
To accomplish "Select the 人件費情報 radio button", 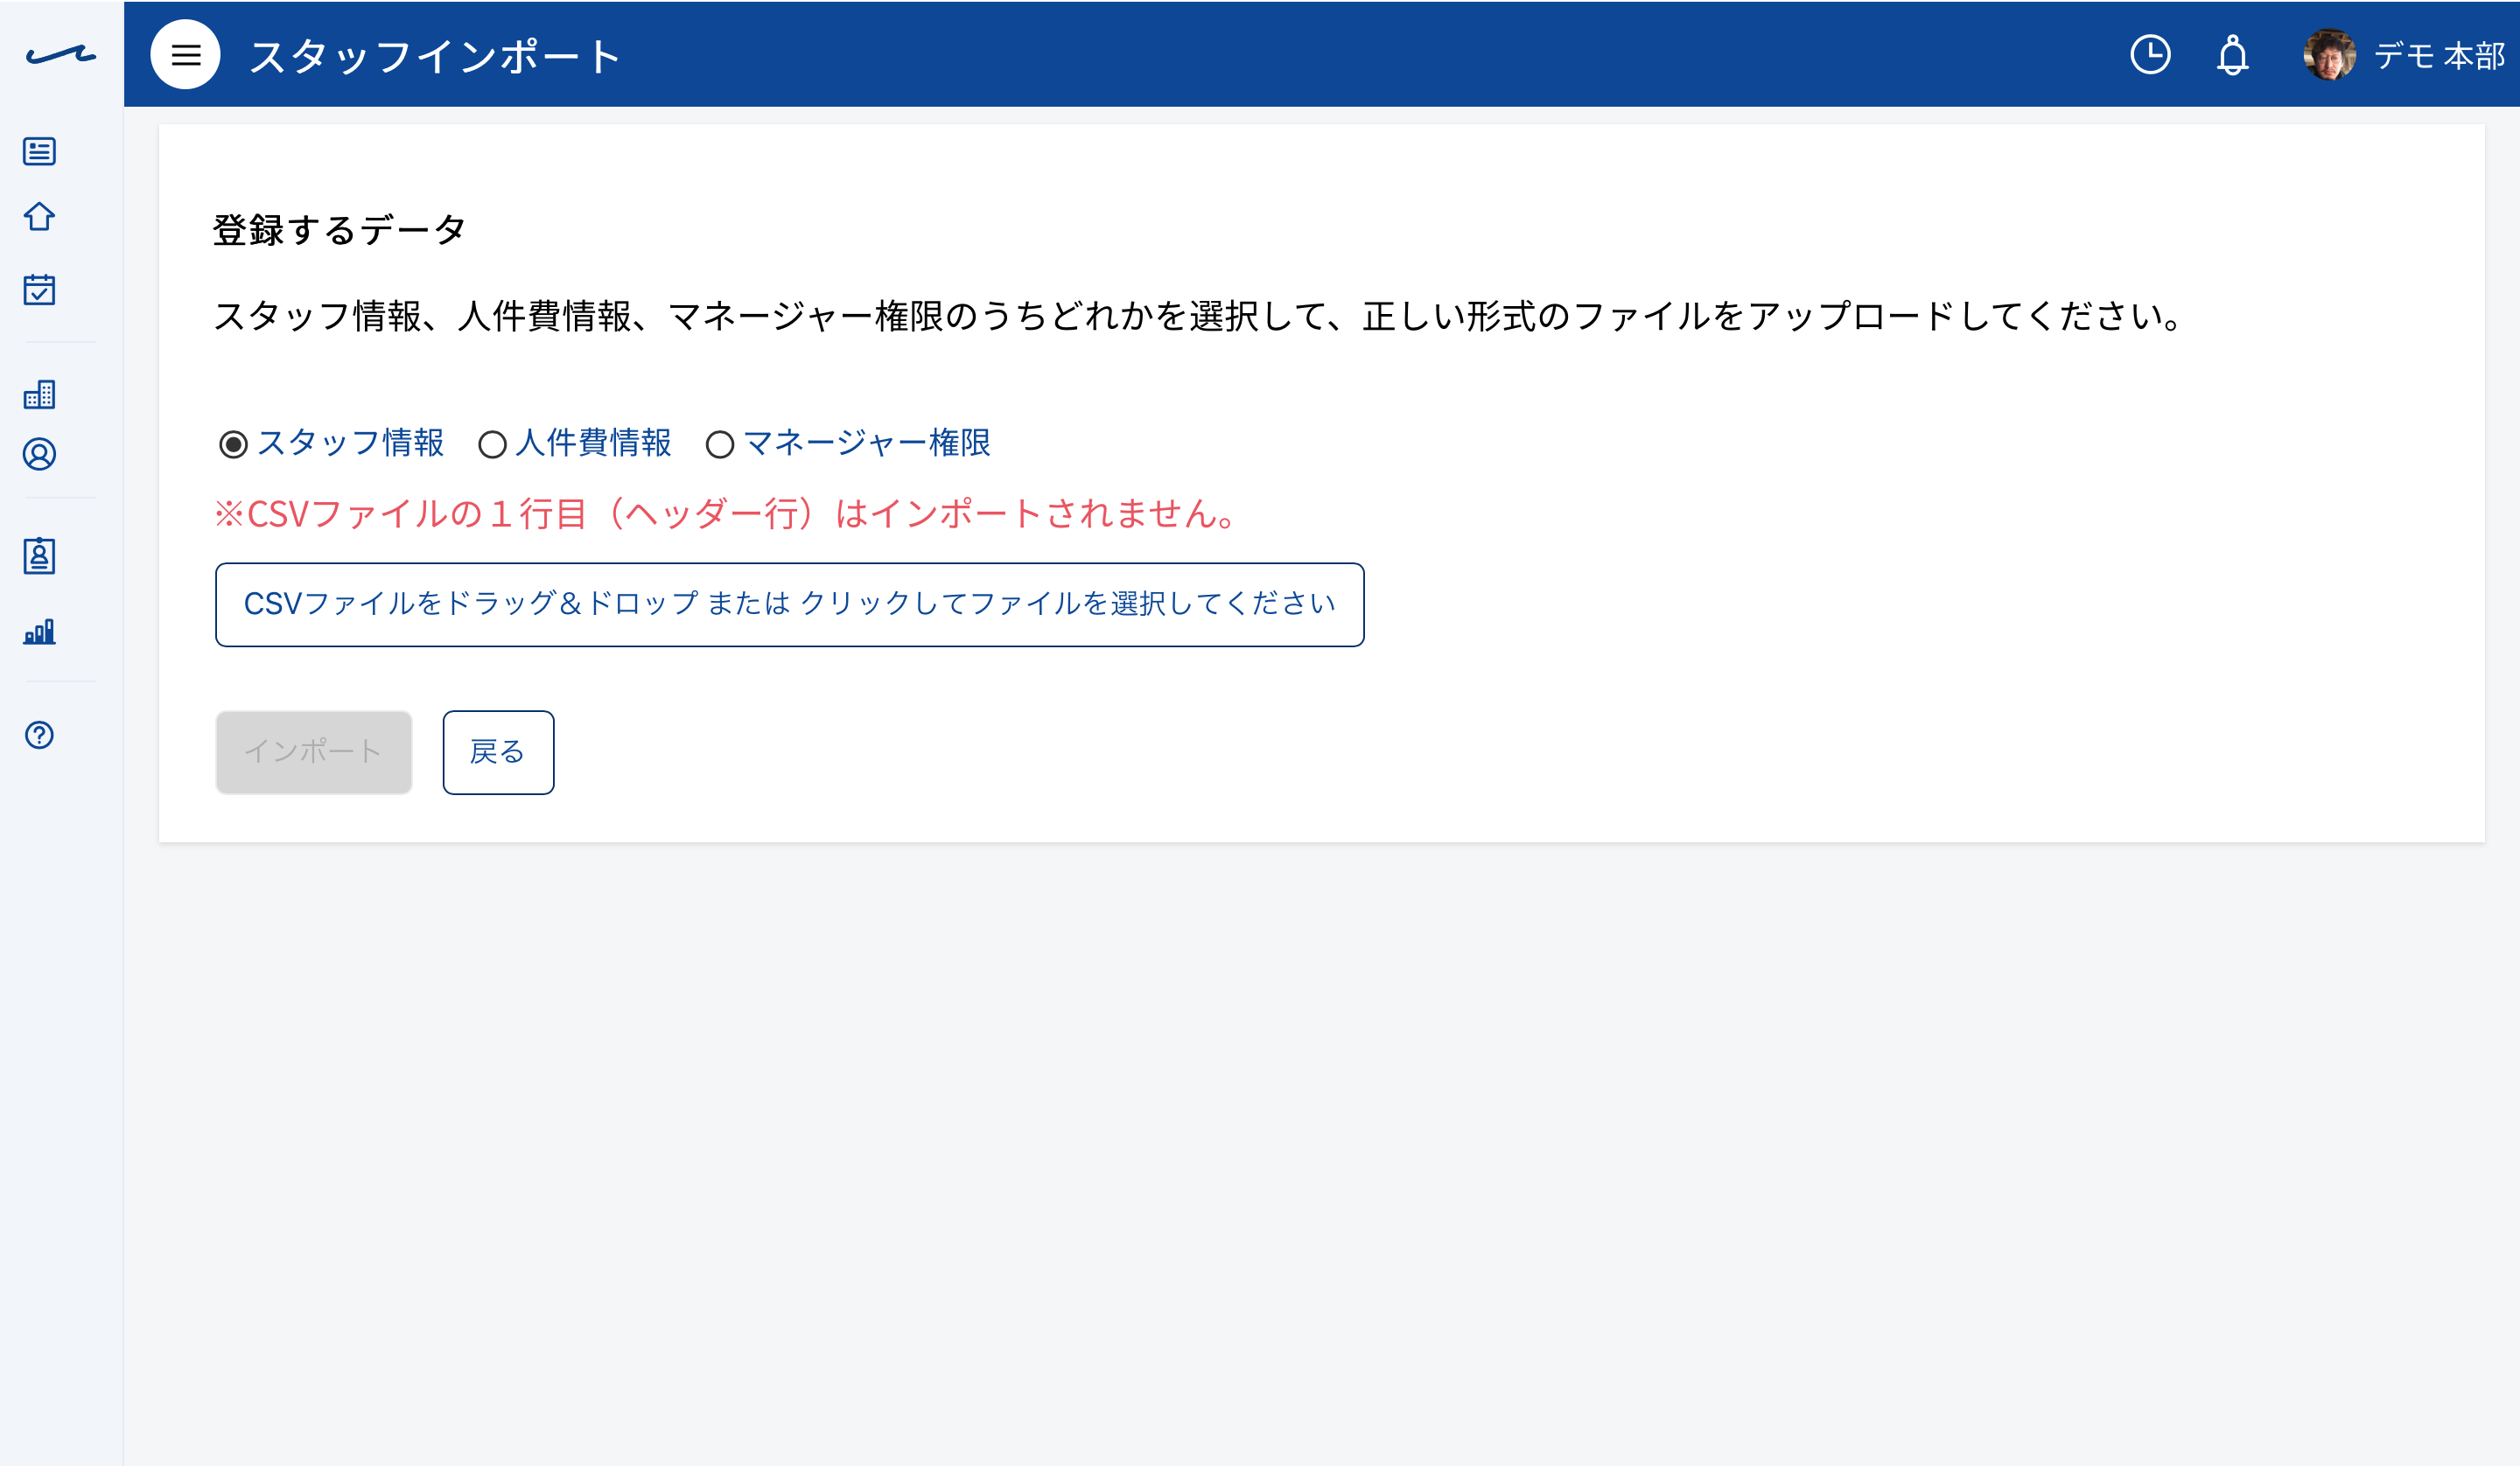I will coord(492,444).
